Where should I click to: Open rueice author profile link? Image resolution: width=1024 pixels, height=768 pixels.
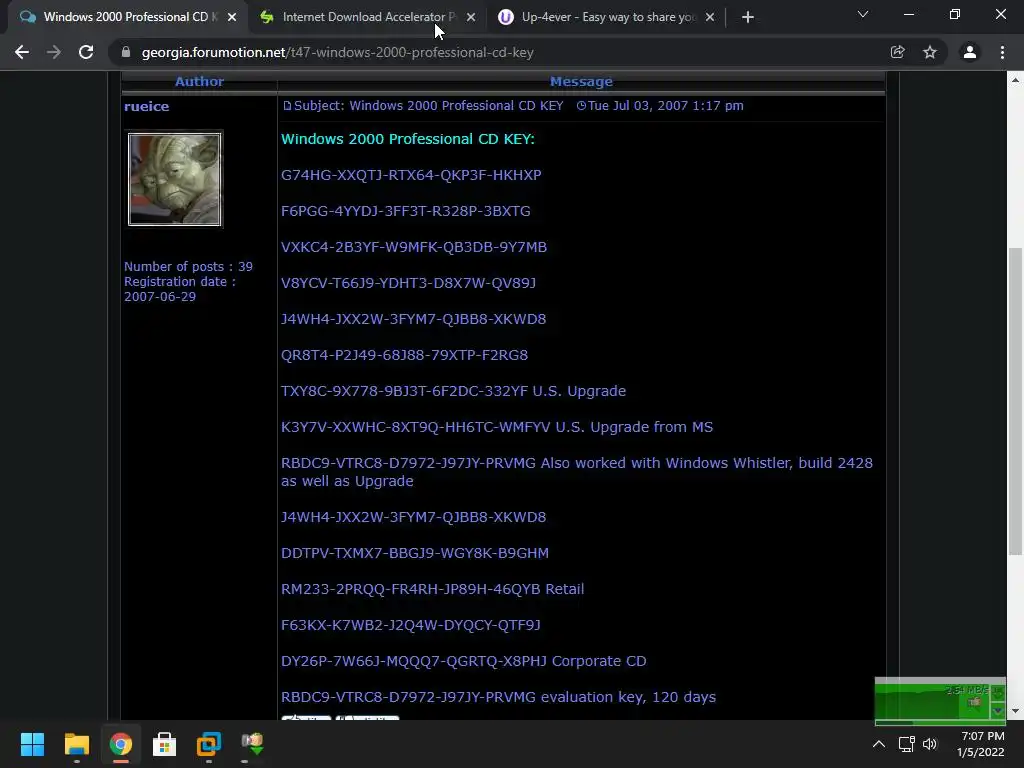tap(146, 106)
